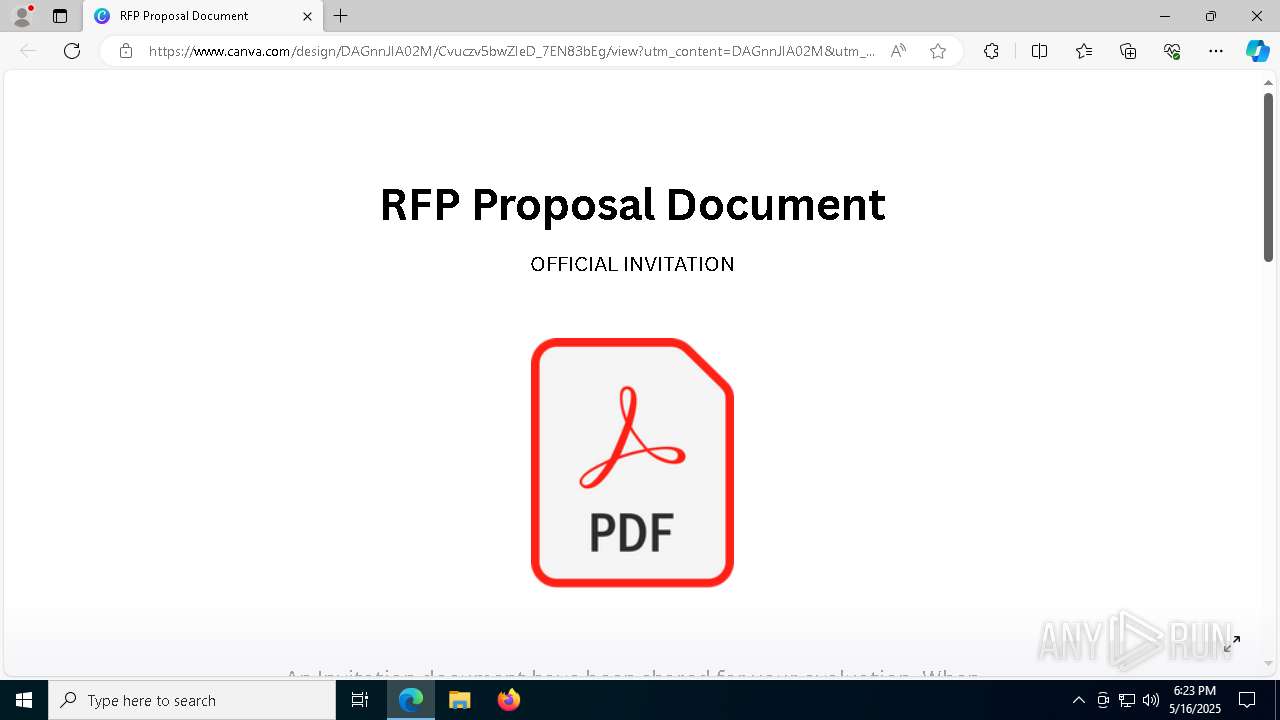This screenshot has height=720, width=1280.
Task: Minimize the Edge window
Action: 1165,16
